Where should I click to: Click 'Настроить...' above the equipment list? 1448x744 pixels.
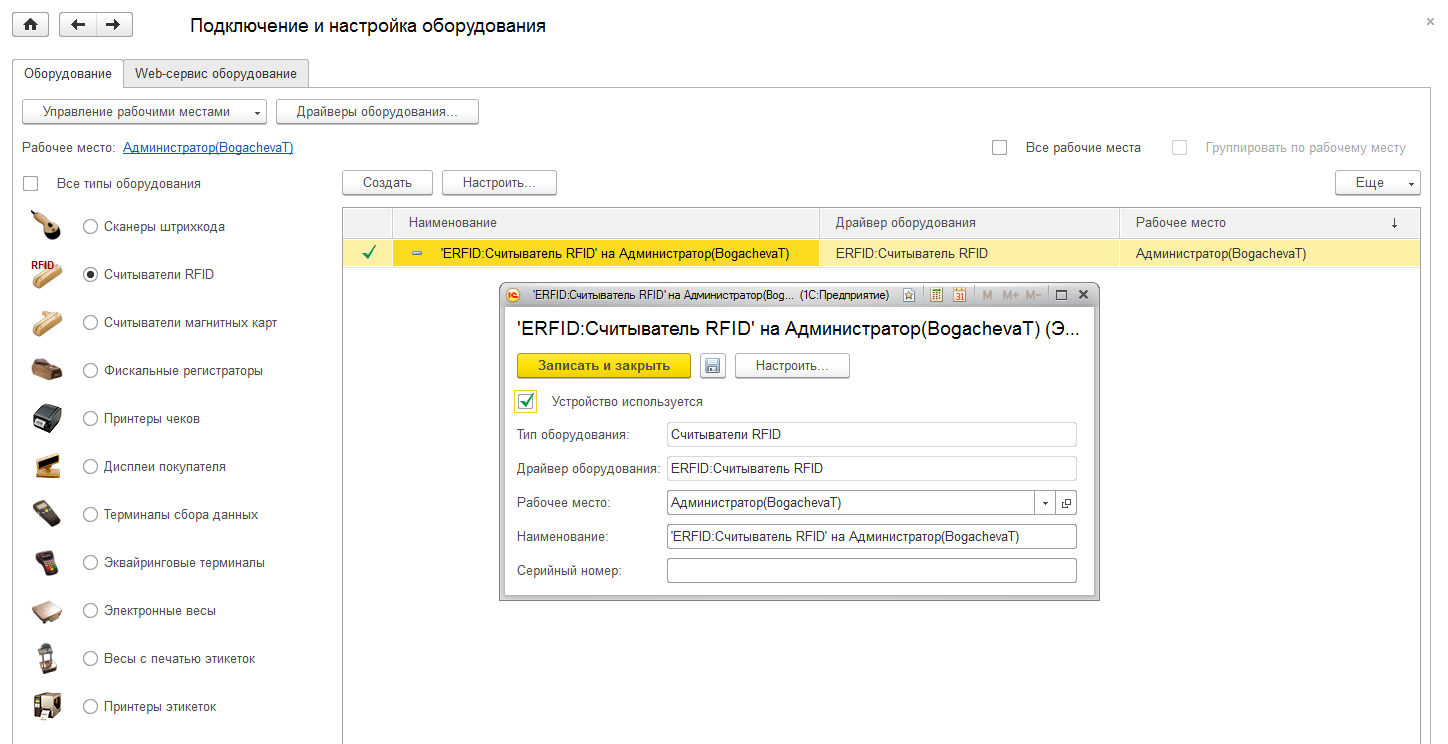point(499,183)
